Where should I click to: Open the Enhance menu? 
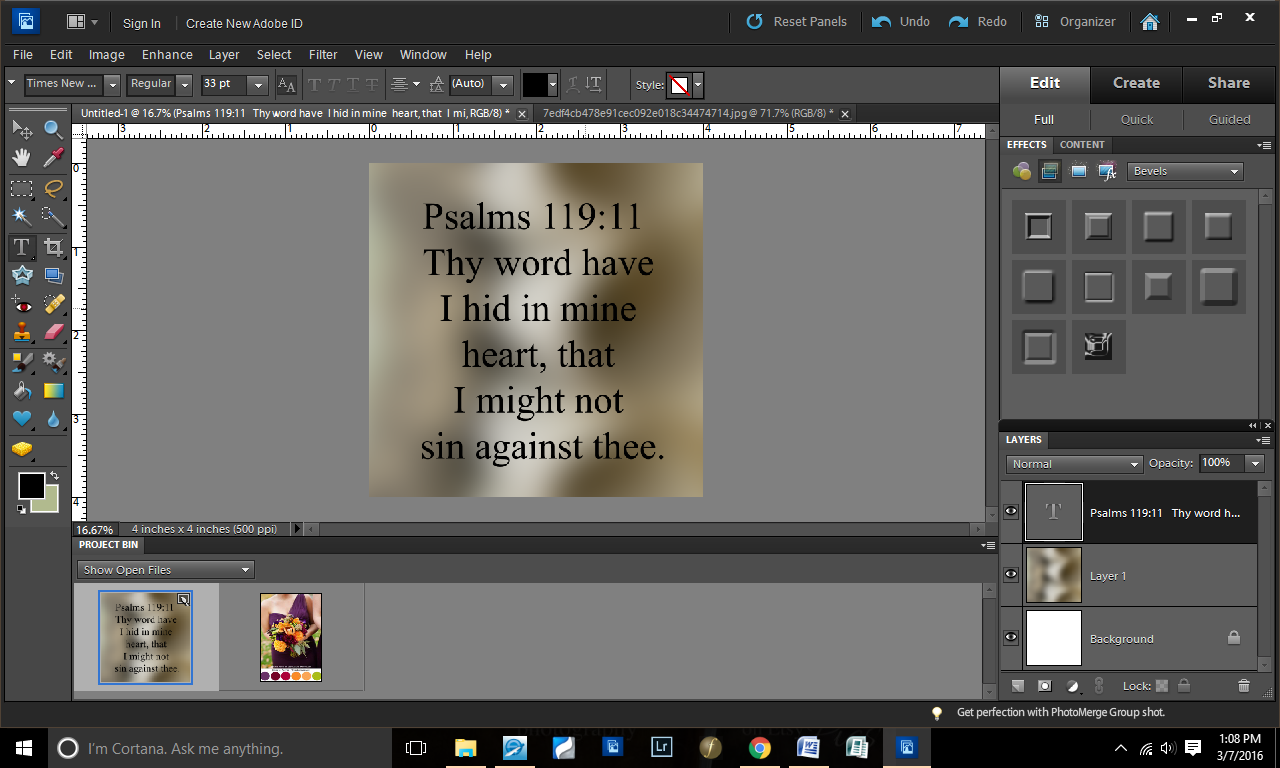click(167, 55)
